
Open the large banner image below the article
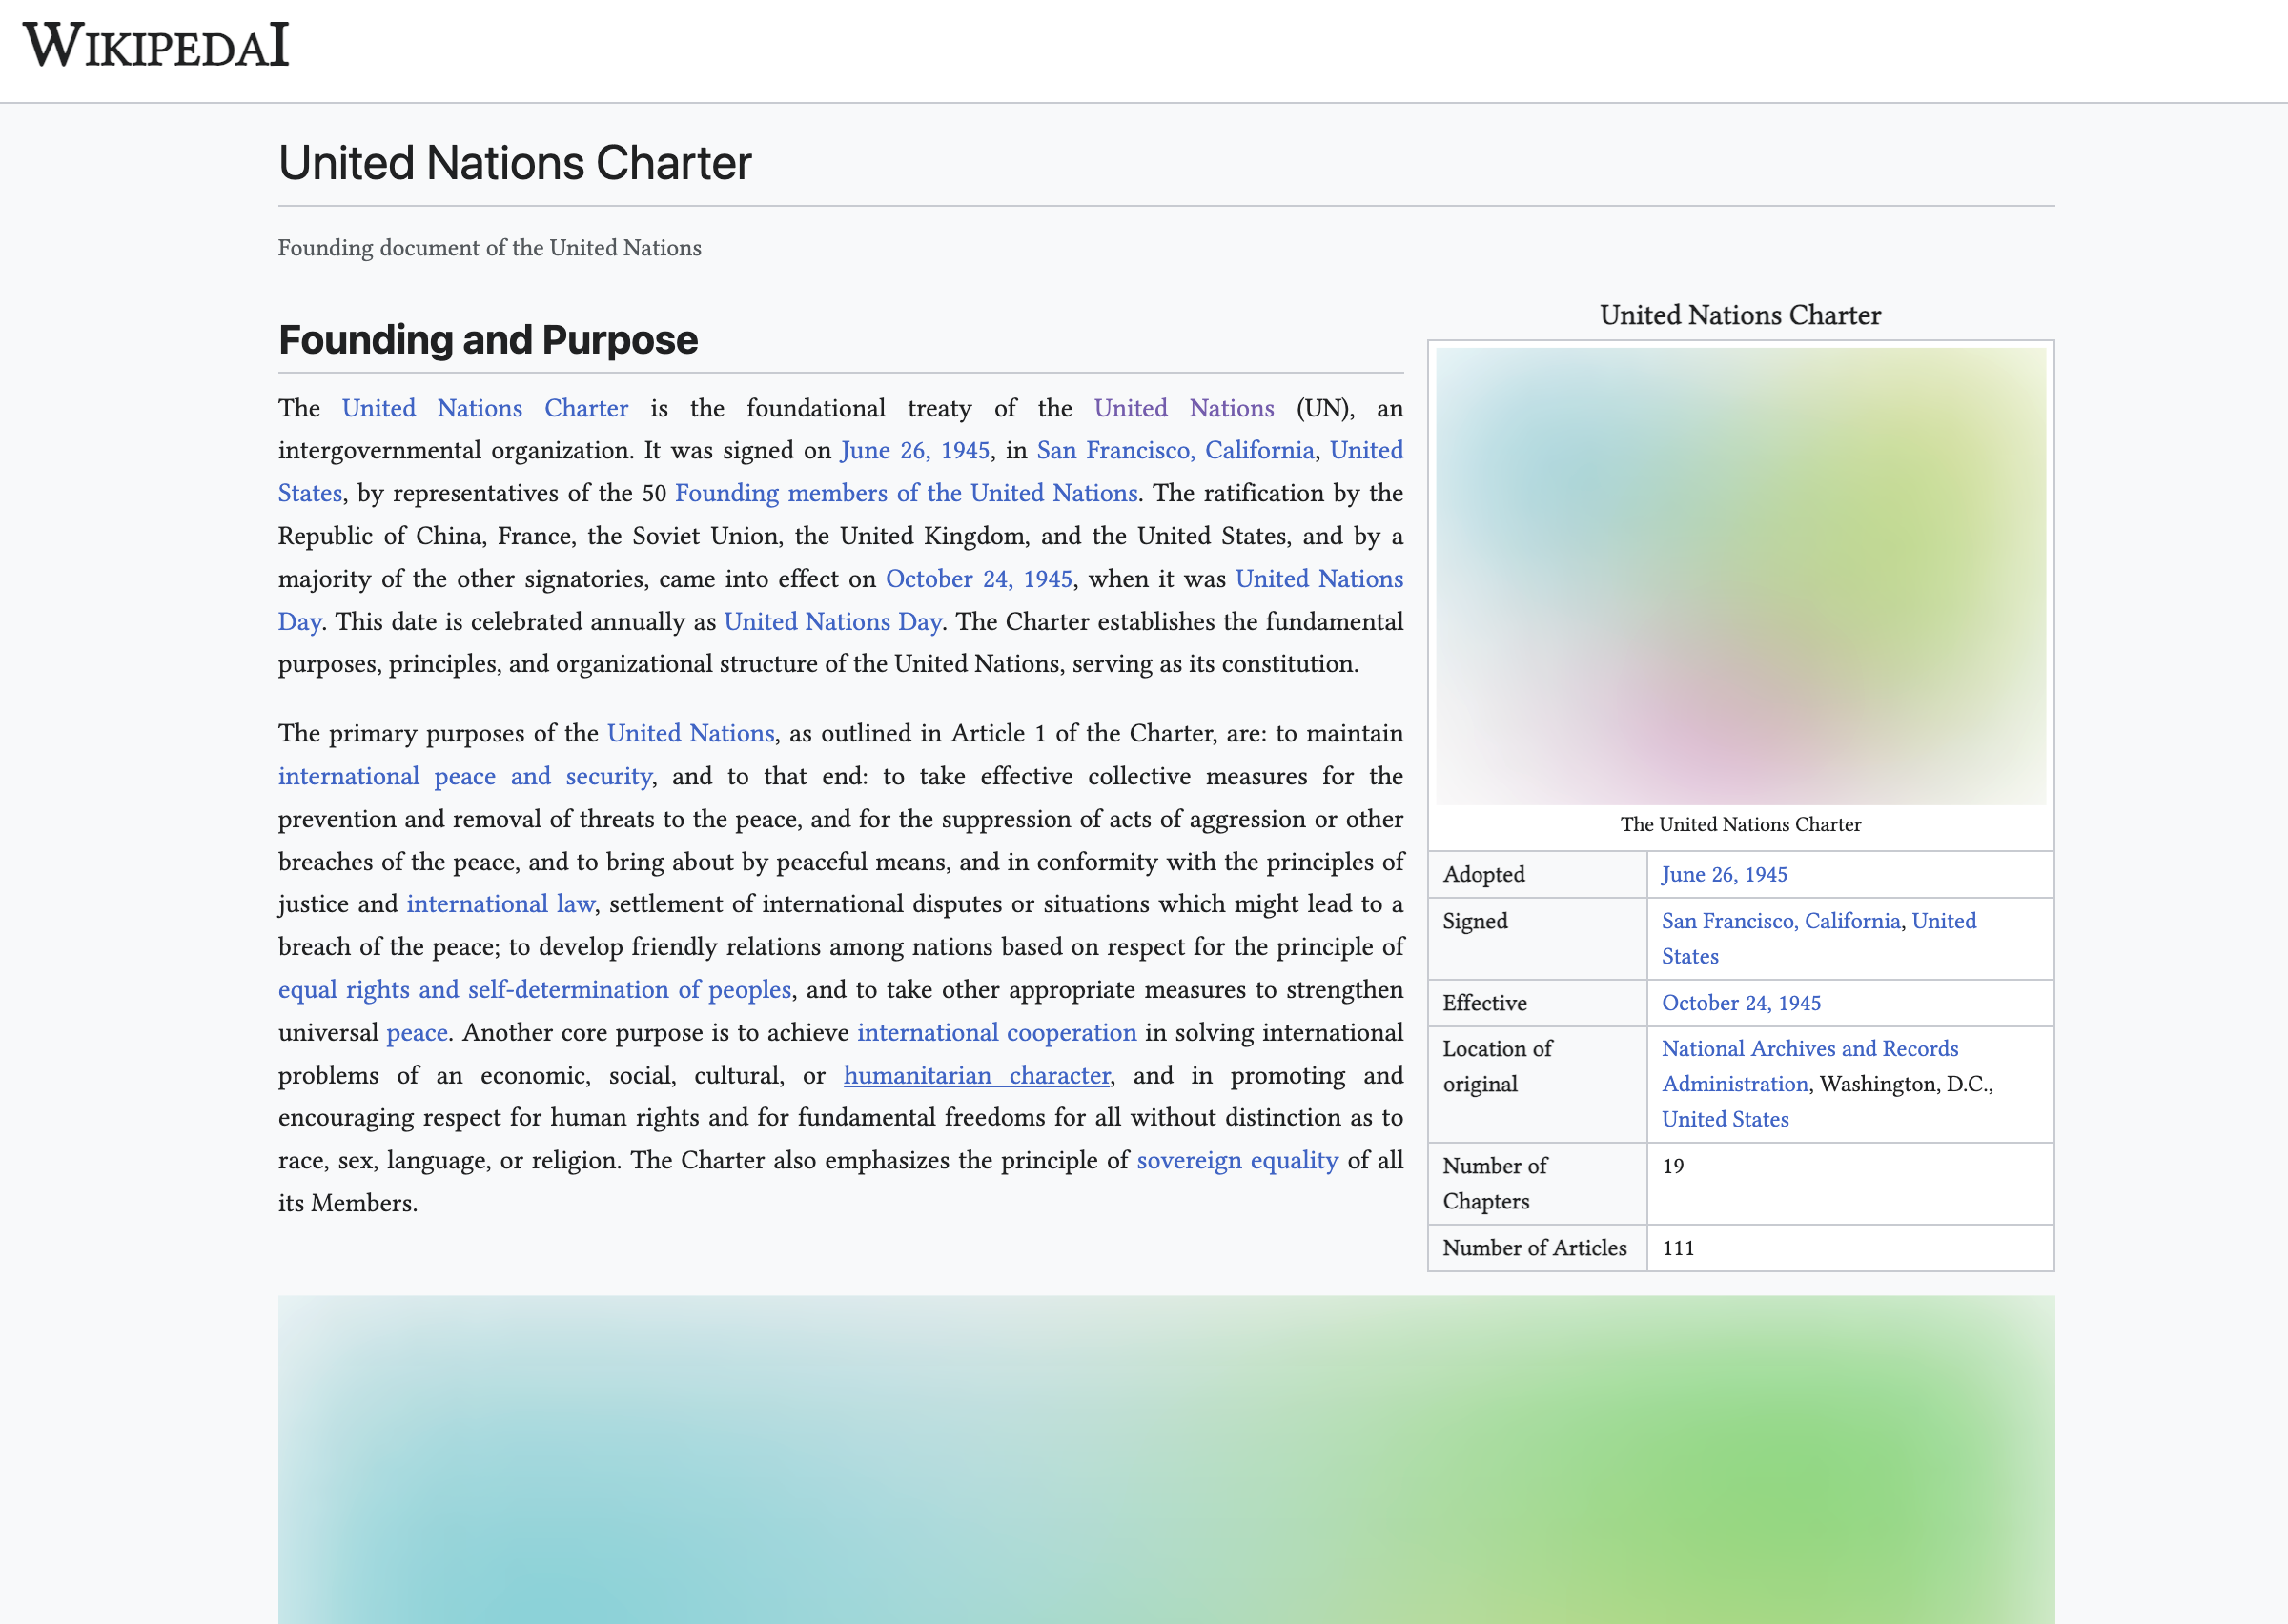[1166, 1460]
